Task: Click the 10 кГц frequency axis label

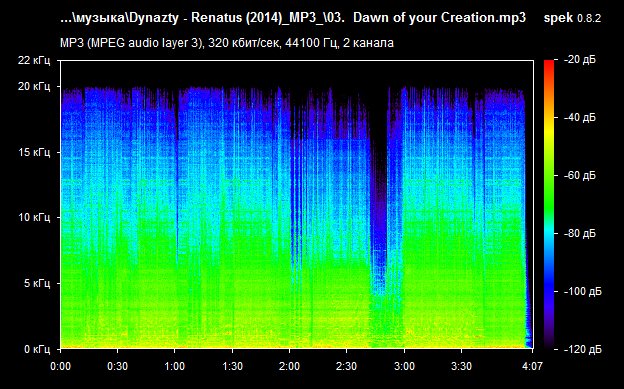Action: (34, 217)
